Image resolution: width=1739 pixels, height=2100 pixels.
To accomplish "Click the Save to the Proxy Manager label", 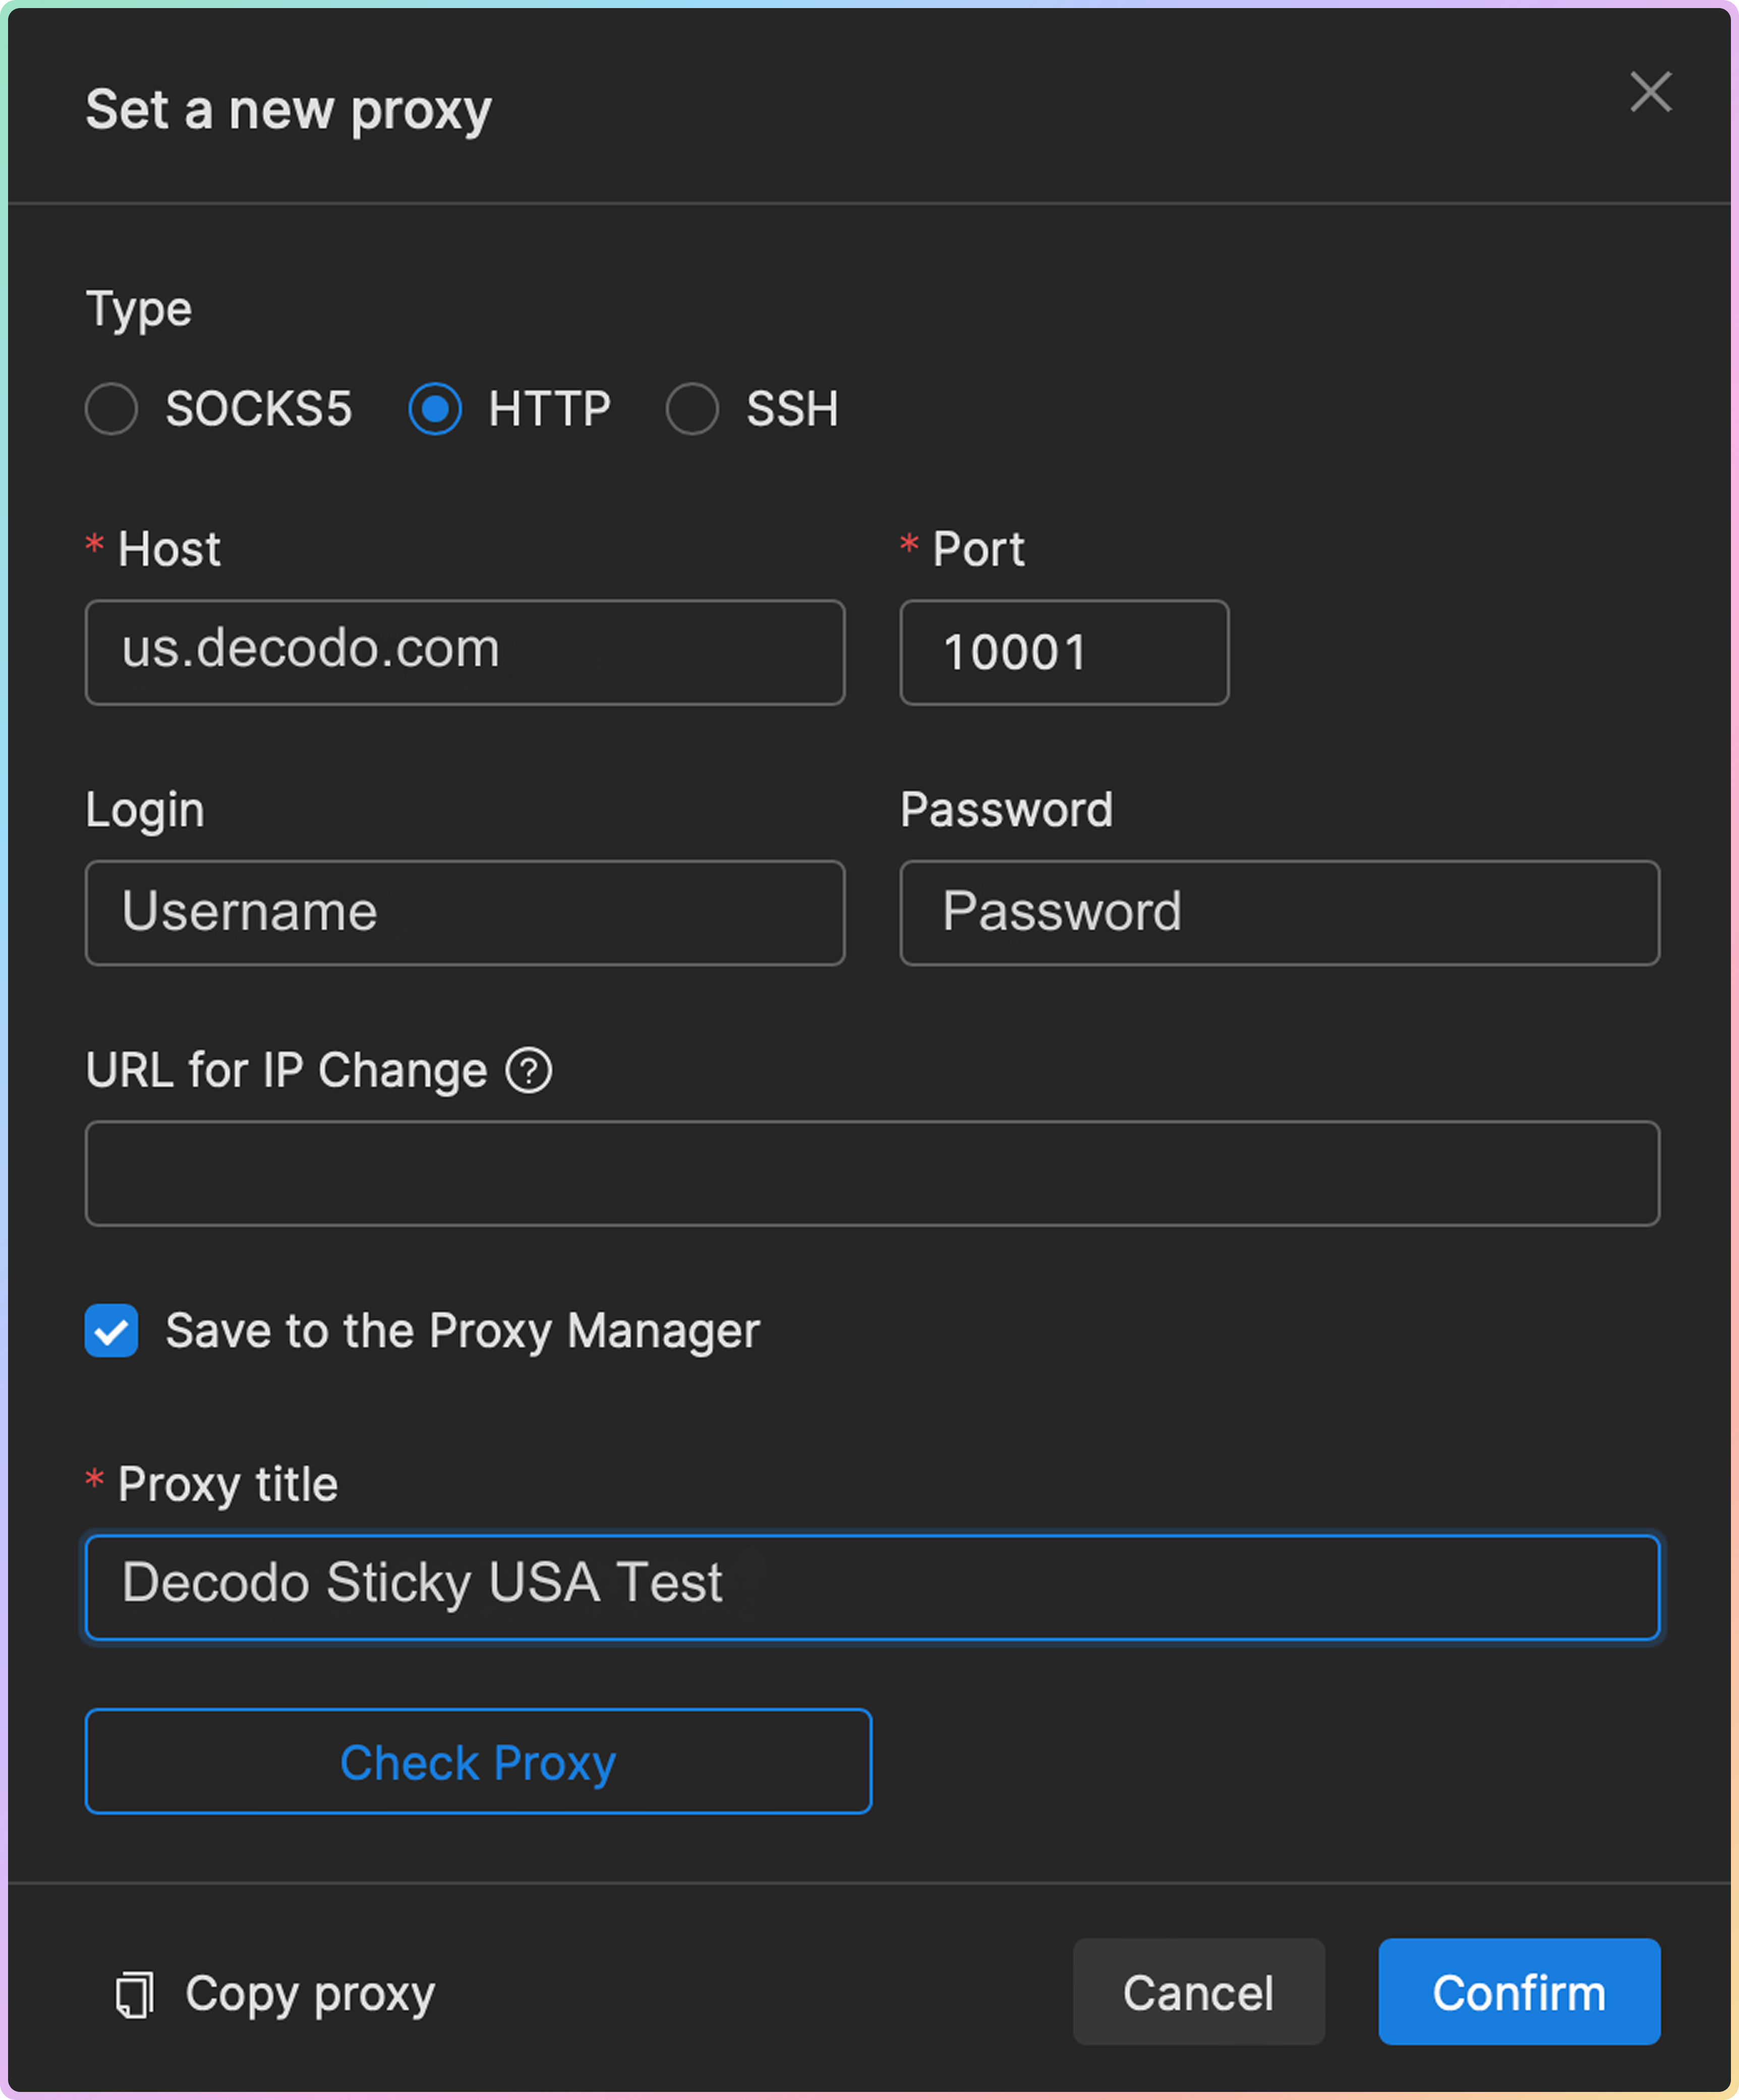I will click(x=462, y=1331).
